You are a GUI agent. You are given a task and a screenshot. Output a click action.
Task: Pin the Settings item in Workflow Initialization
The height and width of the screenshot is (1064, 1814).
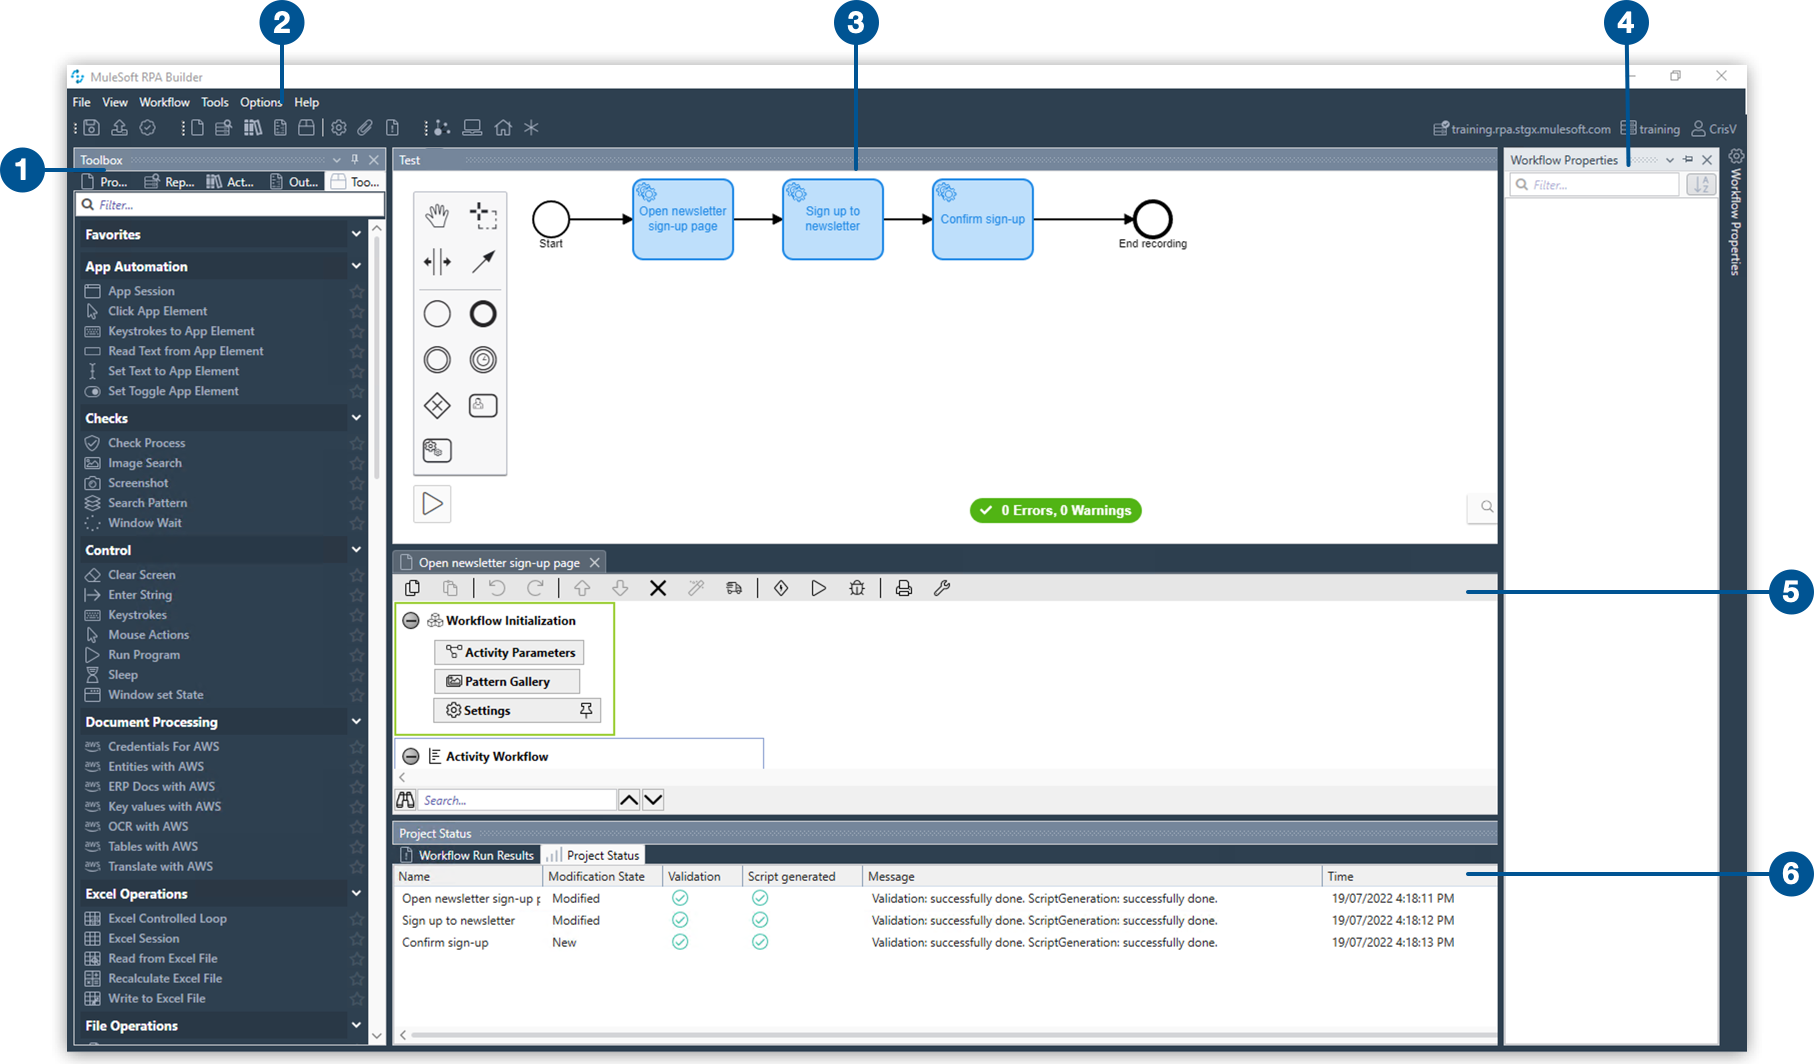[x=586, y=710]
